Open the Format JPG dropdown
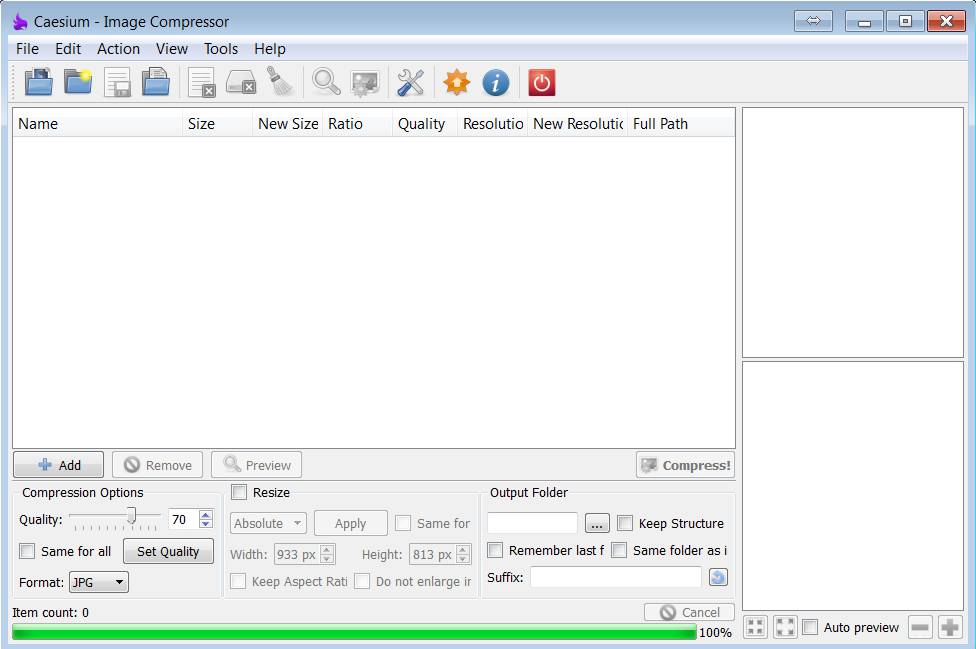The height and width of the screenshot is (649, 976). (x=98, y=582)
